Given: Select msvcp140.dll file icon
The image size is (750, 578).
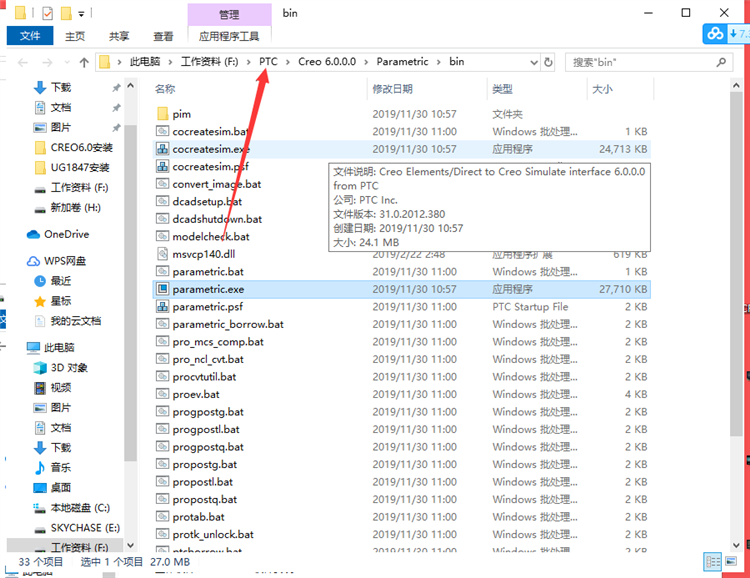Looking at the screenshot, I should (163, 254).
